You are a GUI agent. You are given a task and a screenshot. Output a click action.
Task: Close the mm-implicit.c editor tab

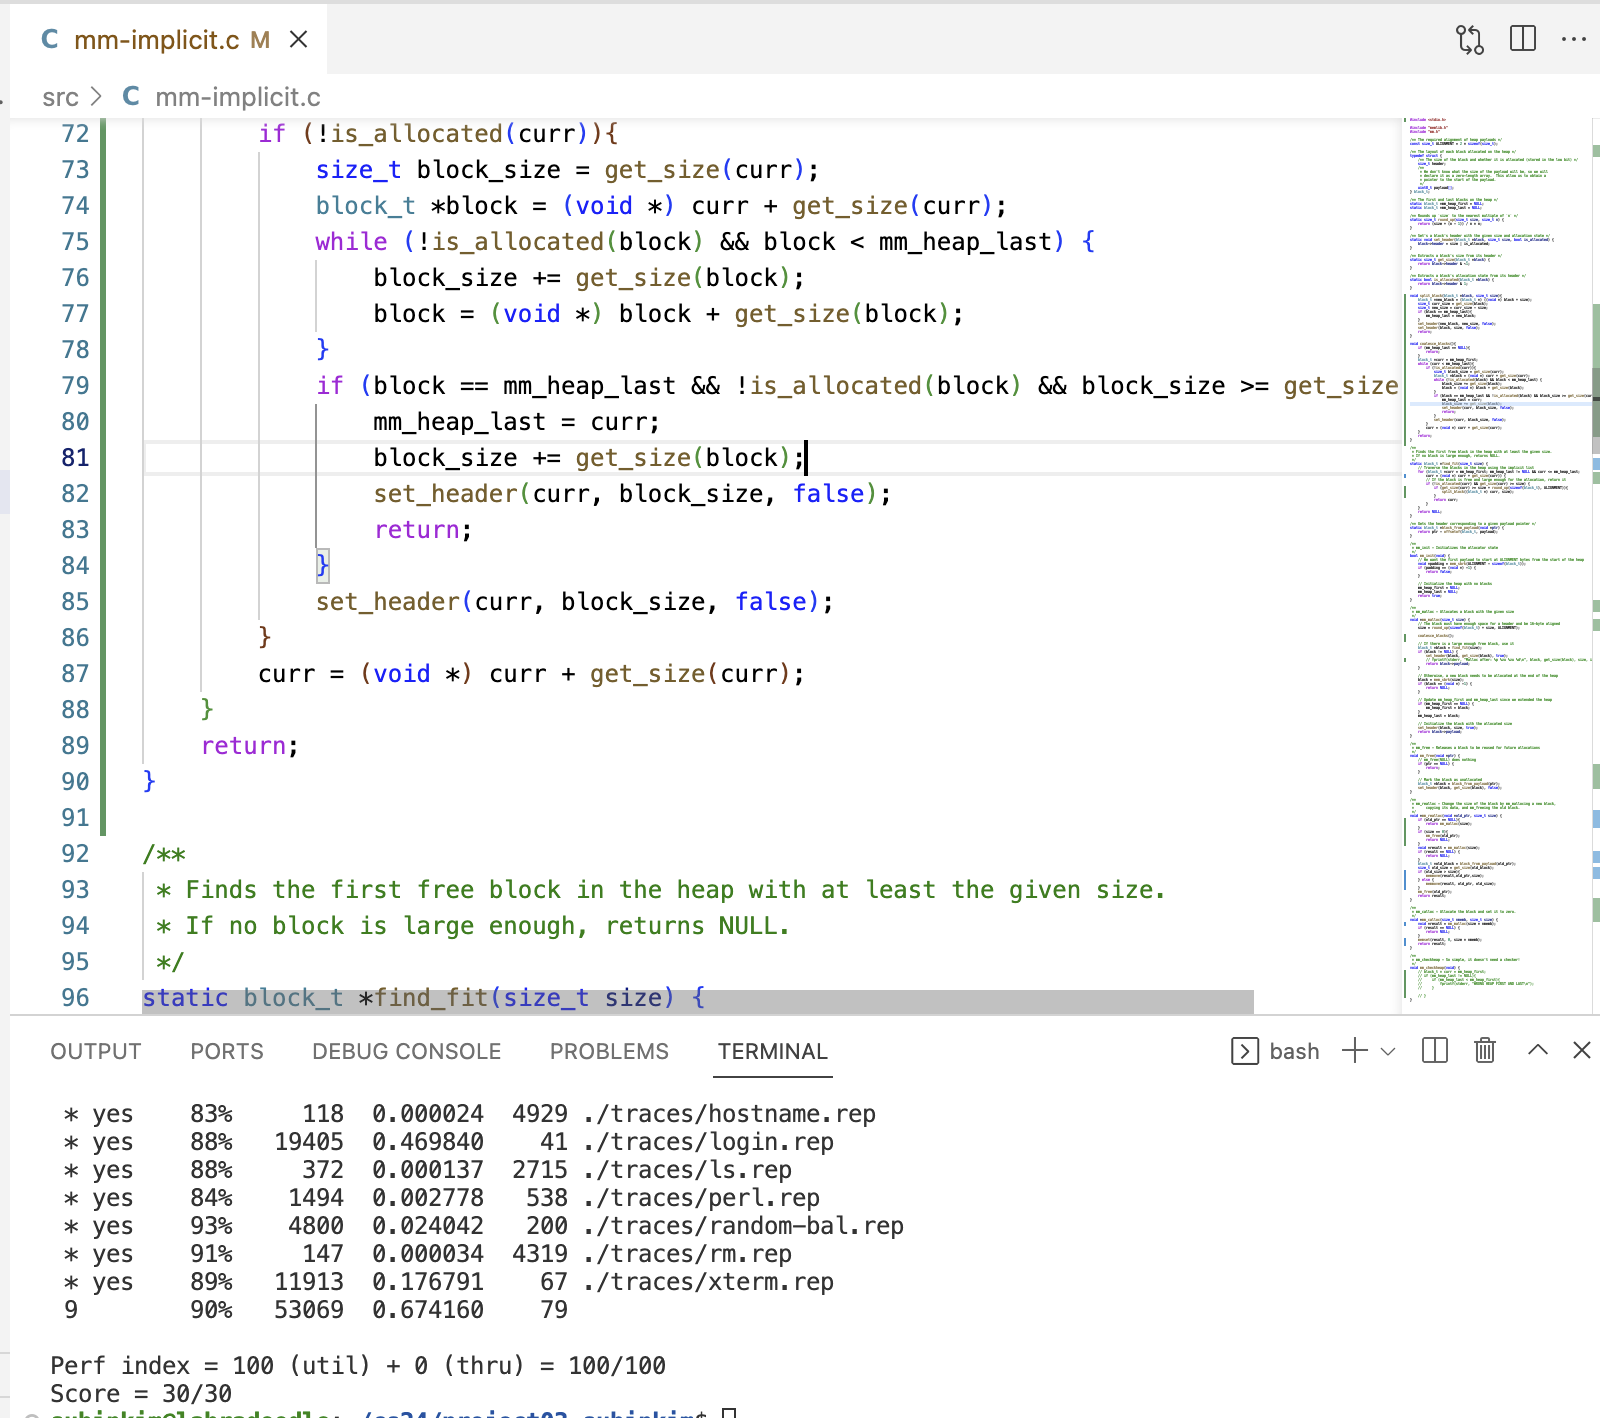pos(298,40)
